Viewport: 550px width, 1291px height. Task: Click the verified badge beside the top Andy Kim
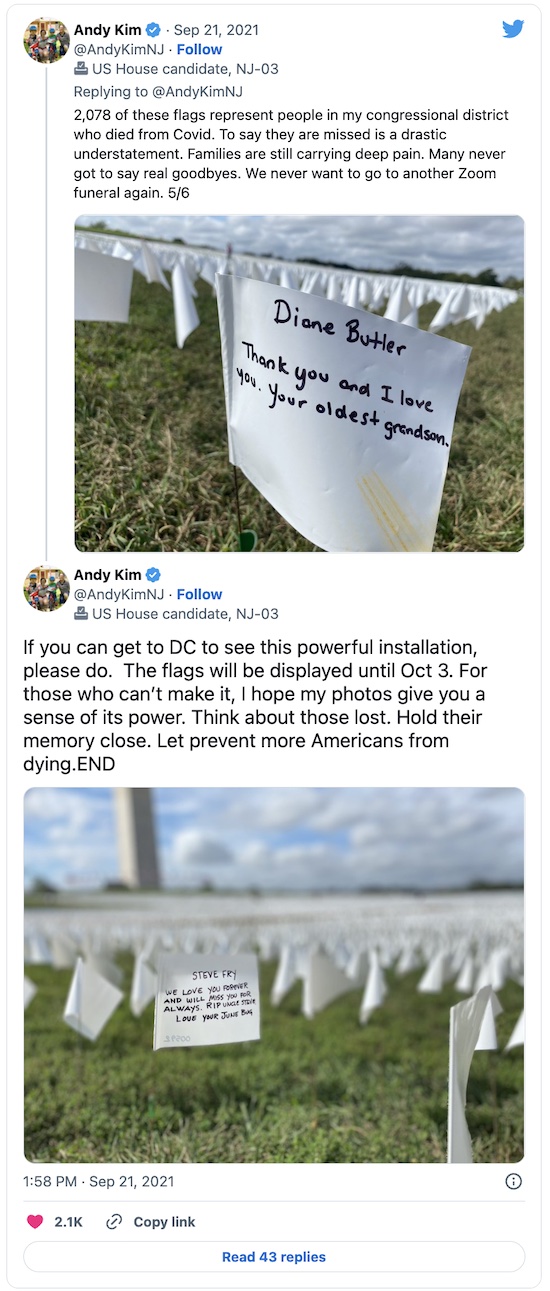tap(153, 30)
